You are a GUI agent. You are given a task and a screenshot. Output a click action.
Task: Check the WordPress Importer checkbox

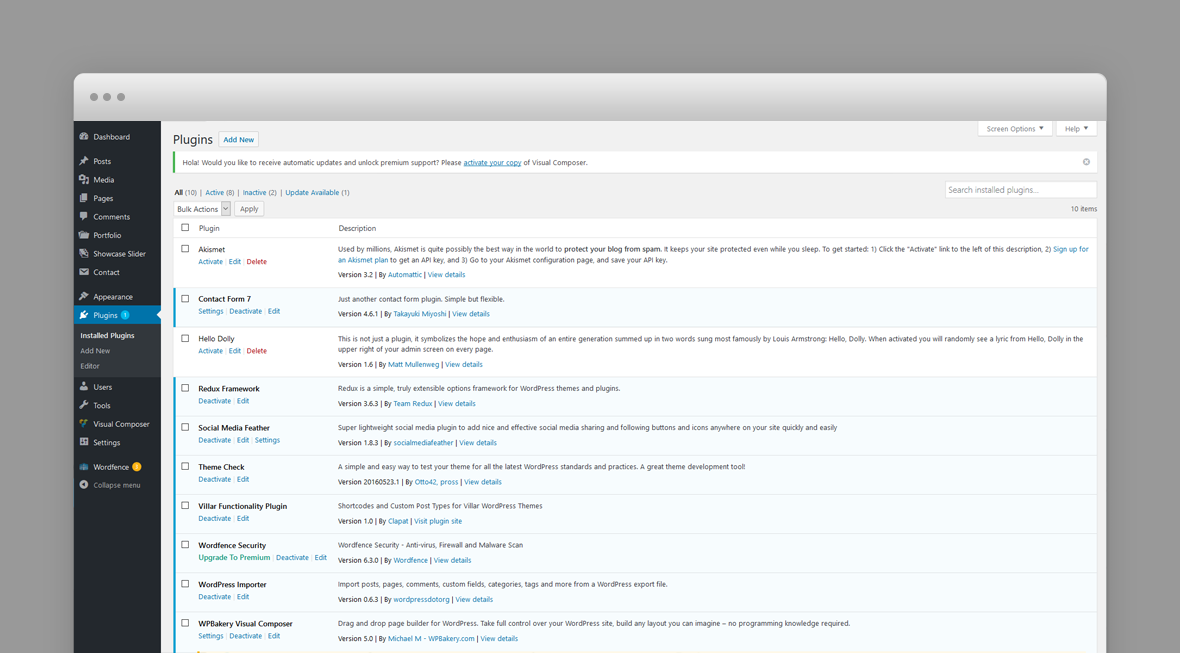tap(185, 584)
